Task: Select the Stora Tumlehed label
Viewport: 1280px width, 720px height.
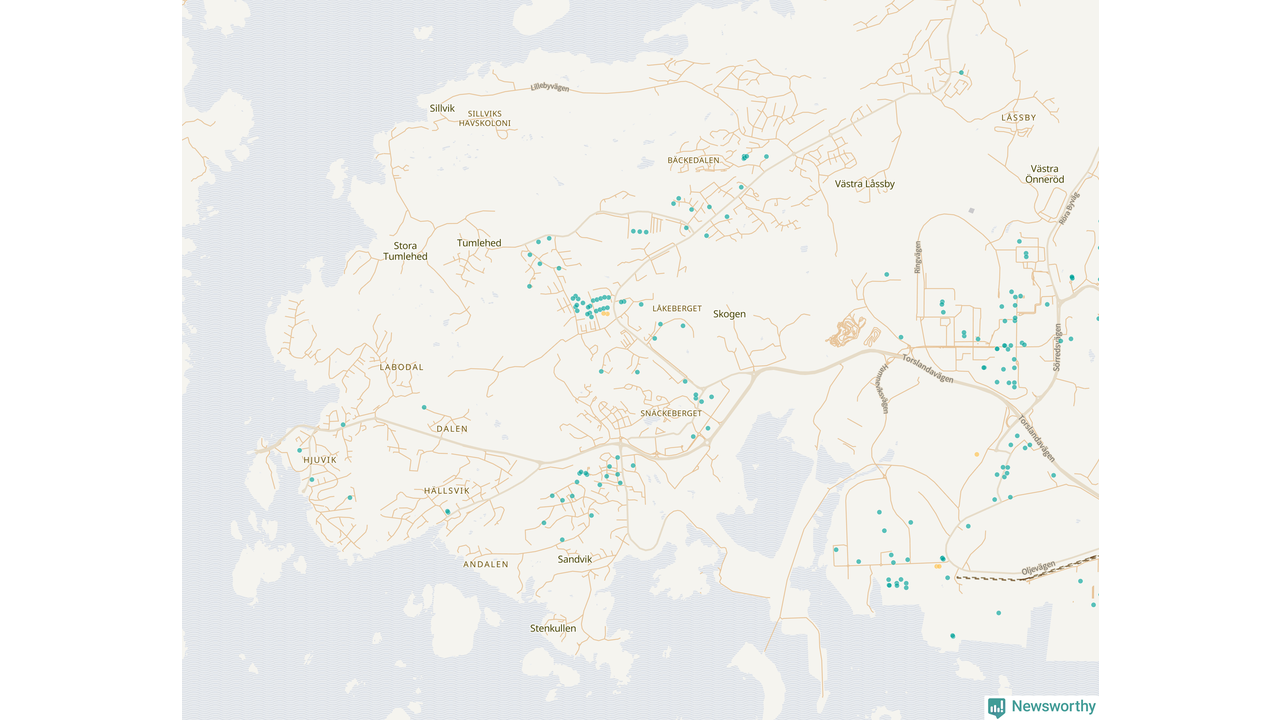Action: pos(405,251)
